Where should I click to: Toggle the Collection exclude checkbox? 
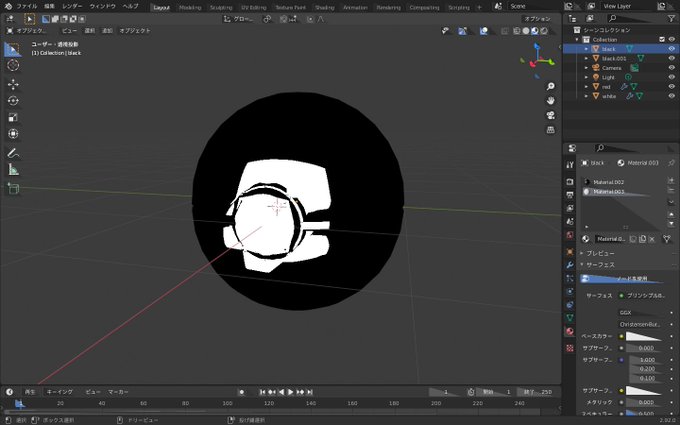[x=662, y=39]
